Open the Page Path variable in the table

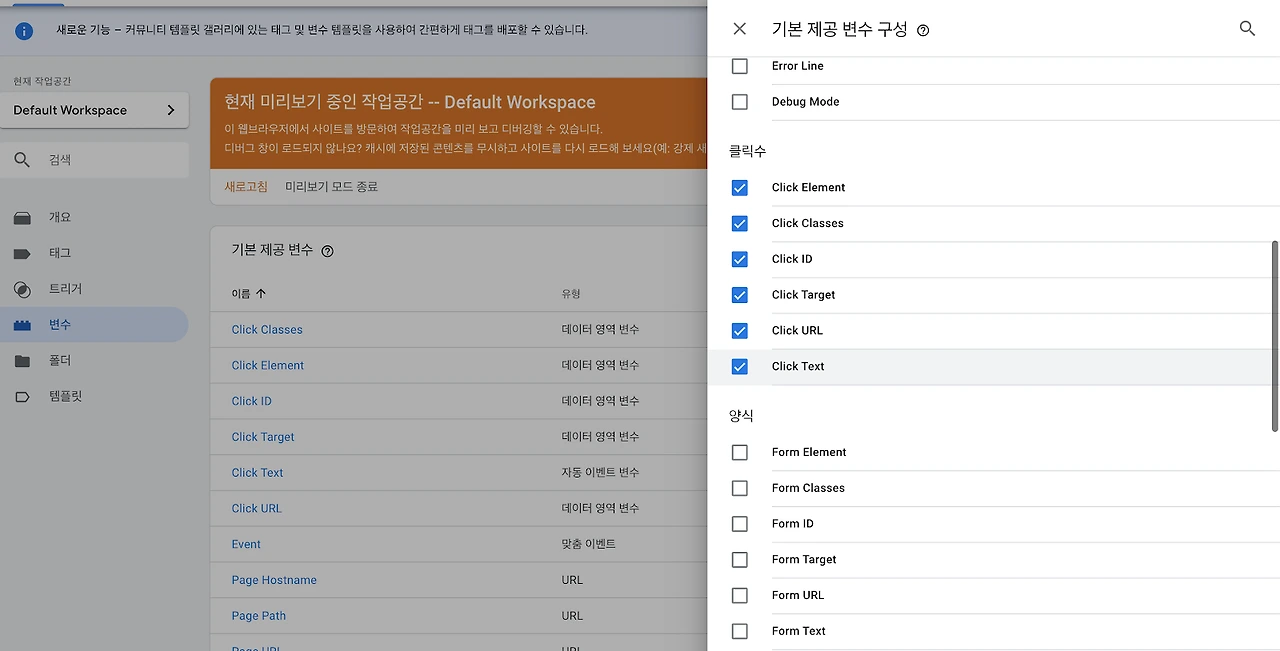259,616
